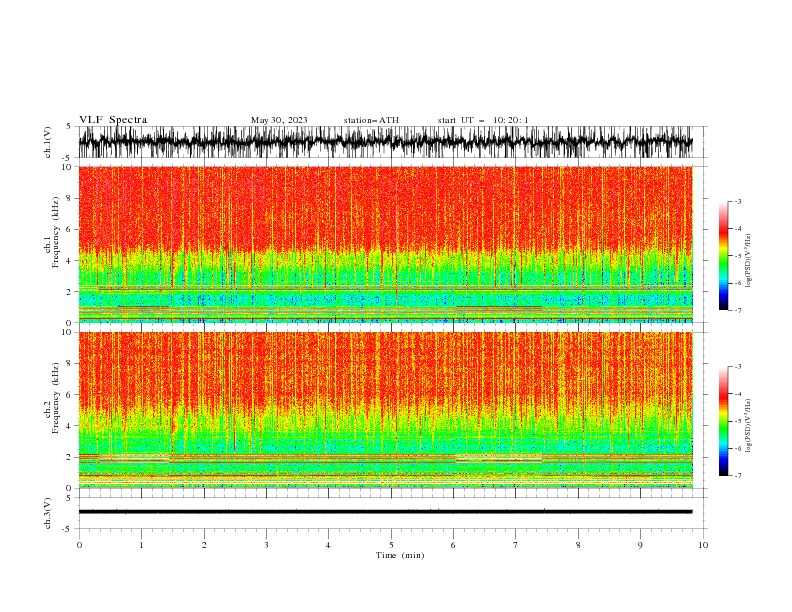Screen dimensions: 792x612
Task: Click the "VLF Spectra" title text
Action: coord(113,120)
